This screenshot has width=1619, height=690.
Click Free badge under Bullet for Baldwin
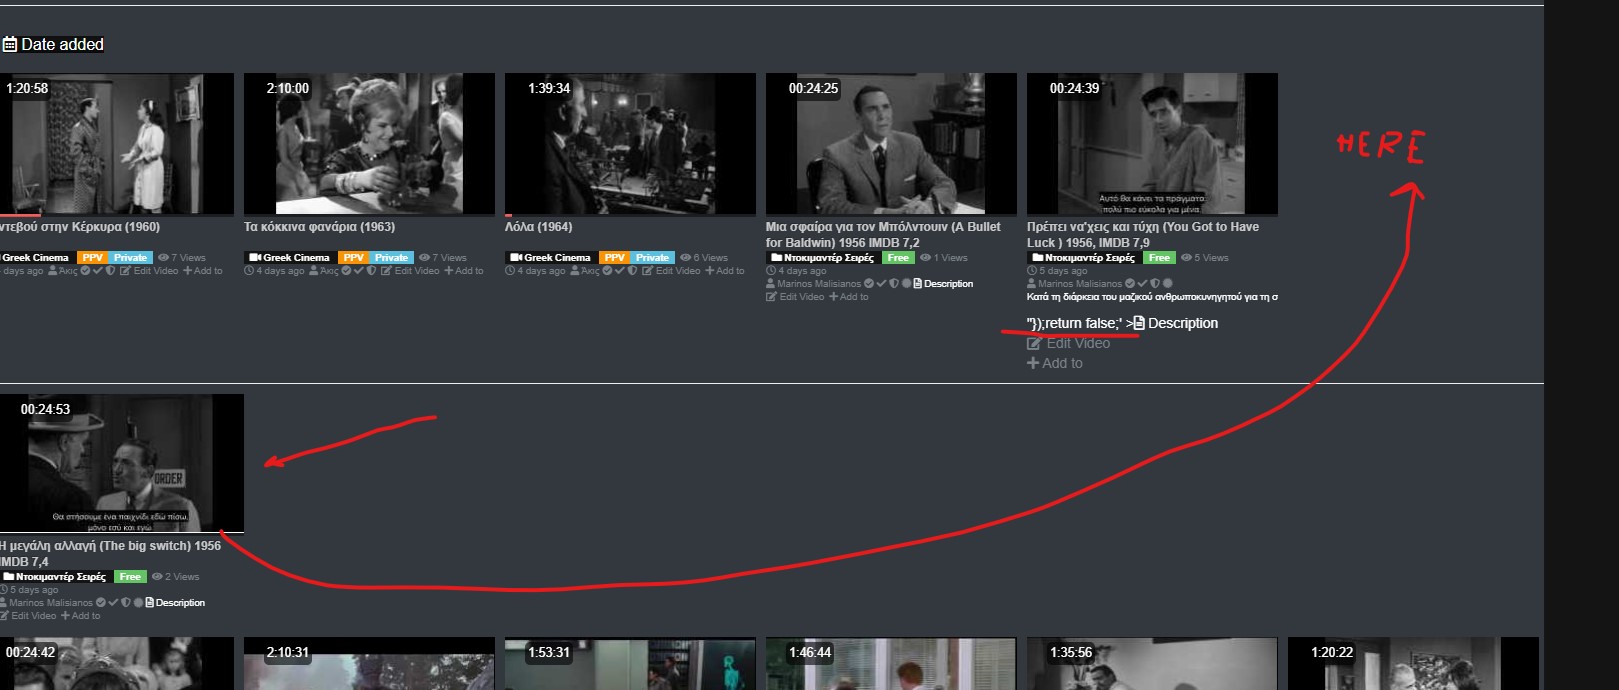click(x=898, y=258)
